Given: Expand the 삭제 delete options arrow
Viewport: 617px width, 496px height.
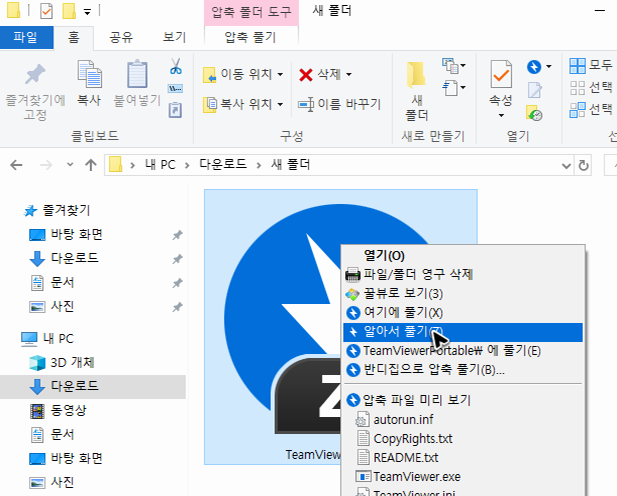Looking at the screenshot, I should point(349,74).
